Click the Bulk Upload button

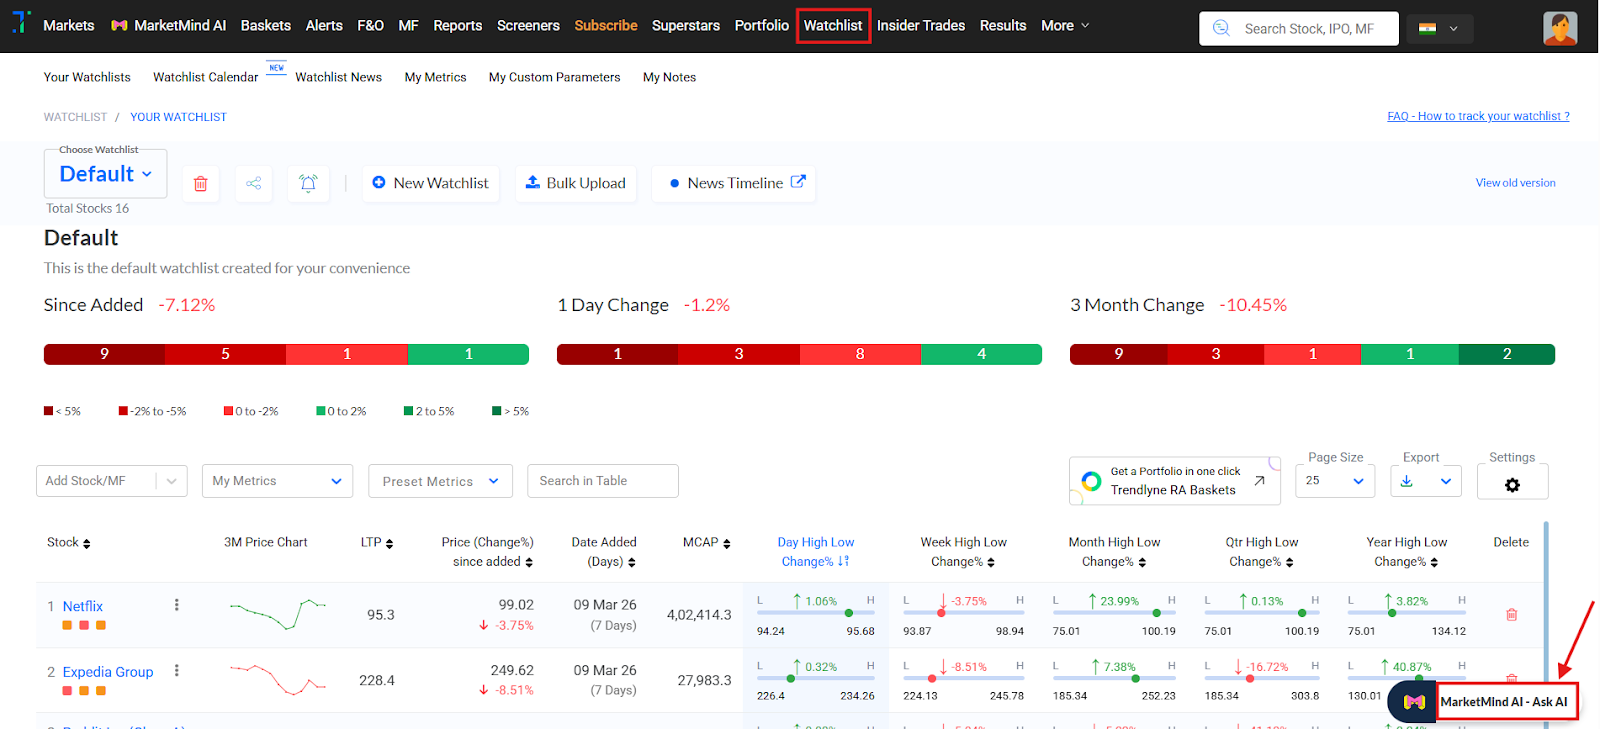click(x=576, y=183)
